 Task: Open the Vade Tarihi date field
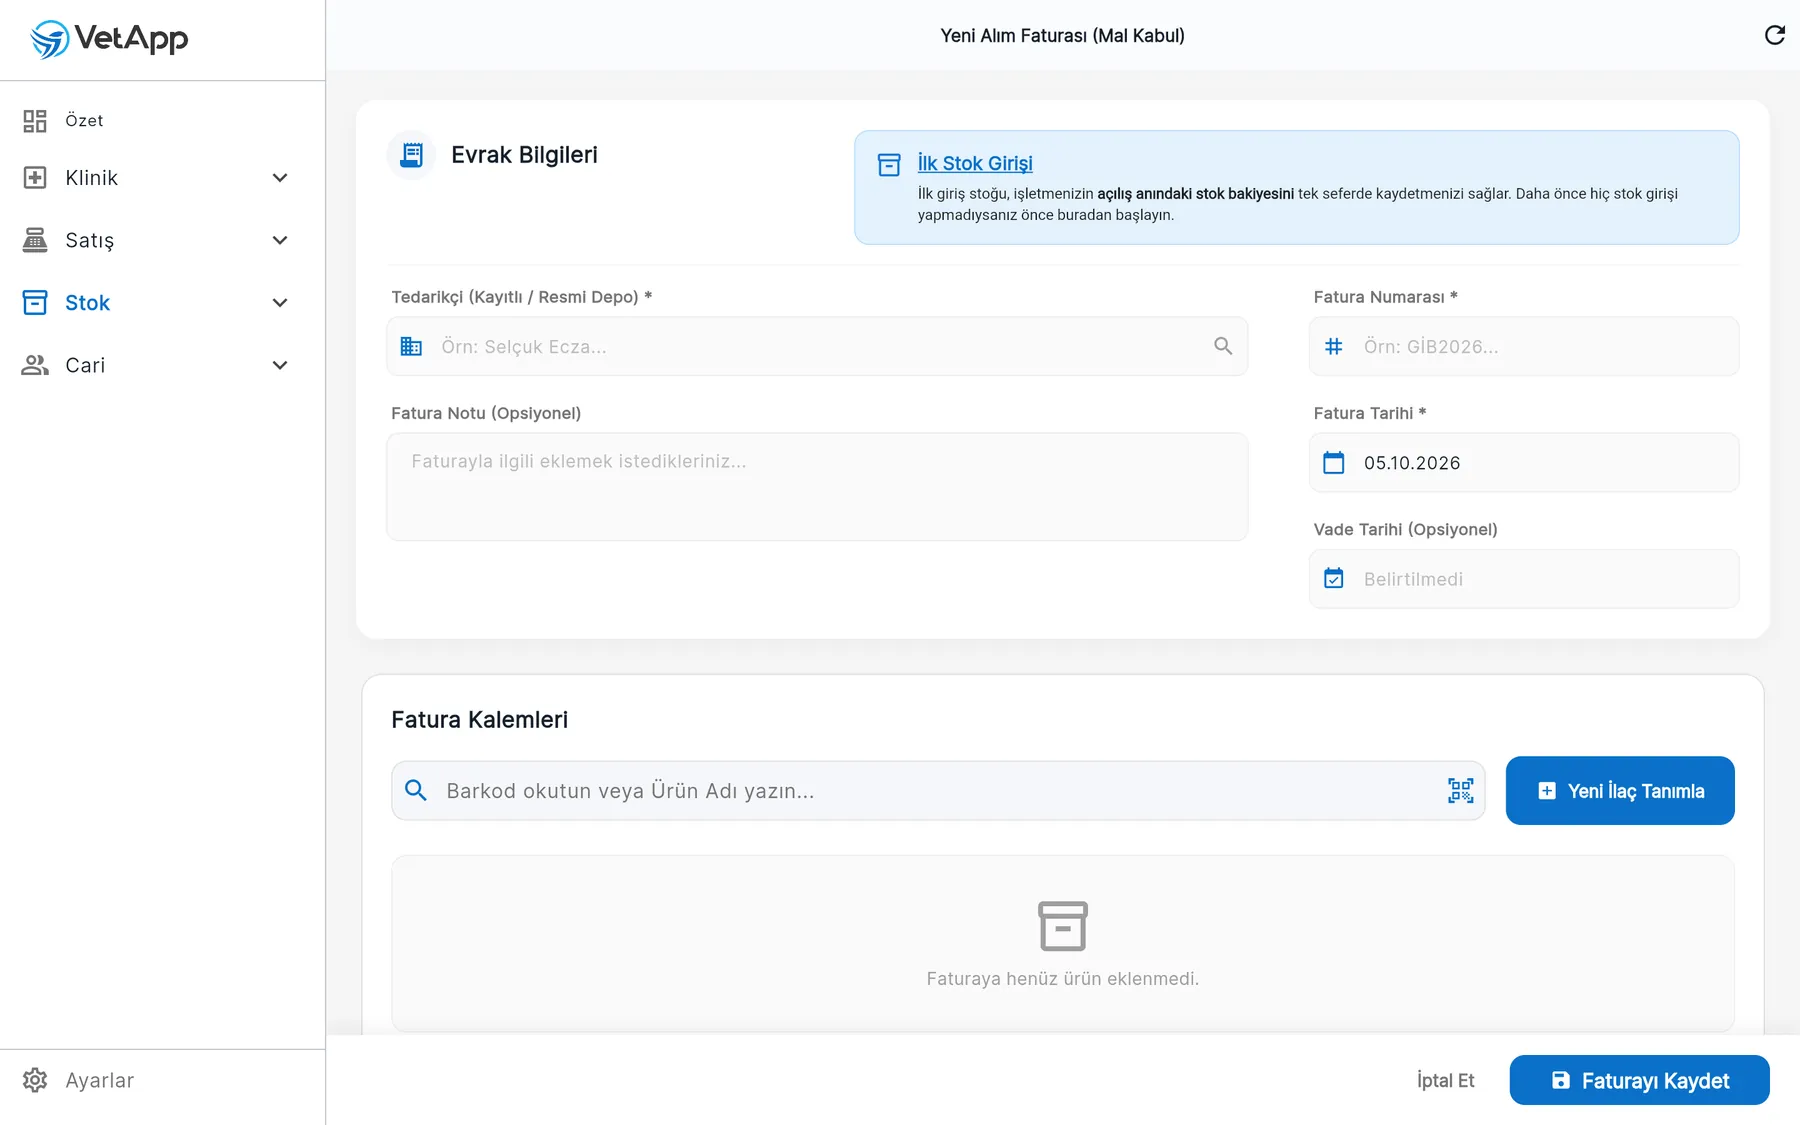pos(1524,578)
